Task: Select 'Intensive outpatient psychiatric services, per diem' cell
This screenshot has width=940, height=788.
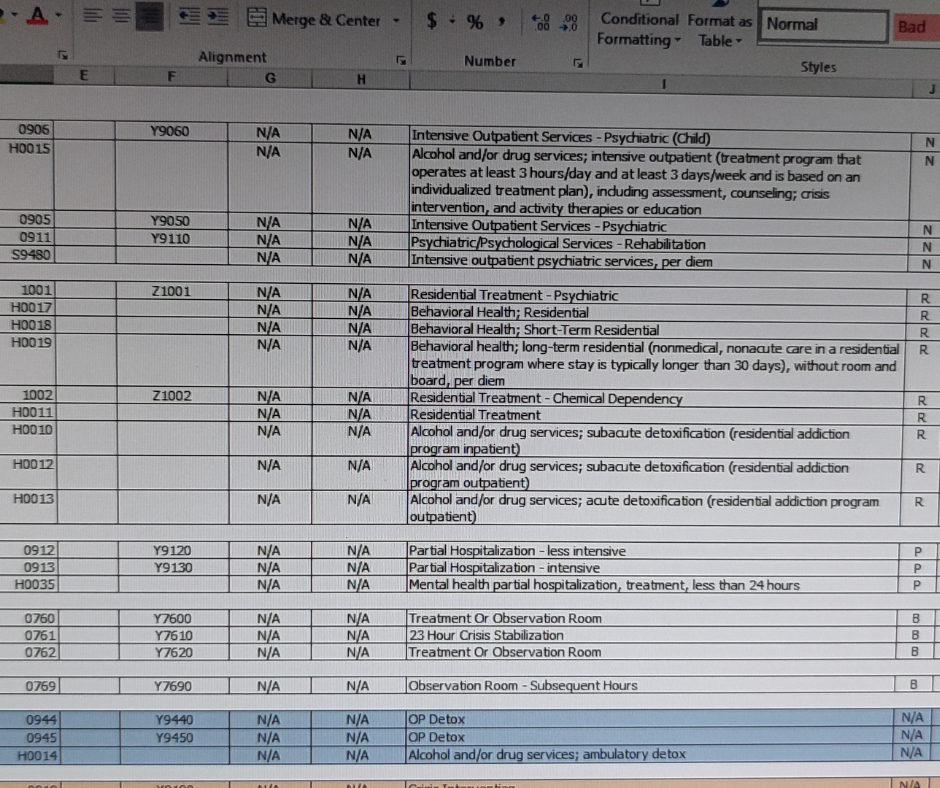Action: coord(658,261)
